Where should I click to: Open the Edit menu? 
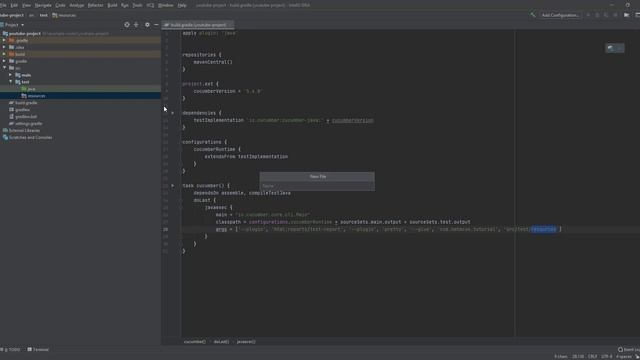14,5
